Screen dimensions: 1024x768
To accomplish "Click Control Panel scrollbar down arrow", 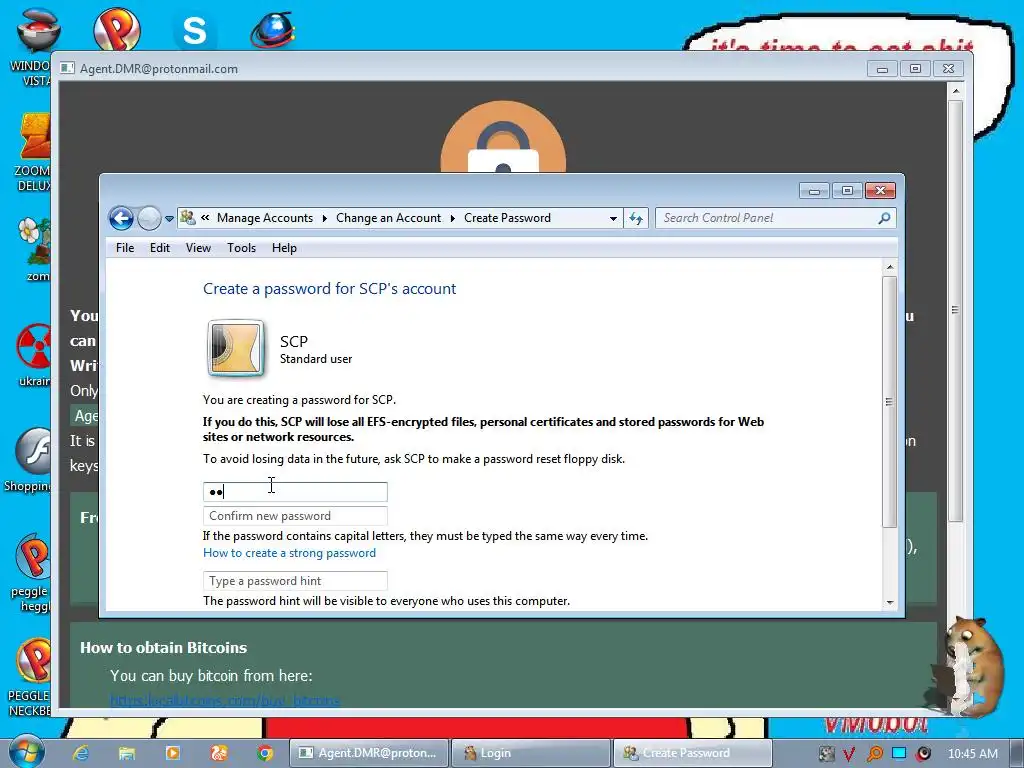I will (889, 603).
